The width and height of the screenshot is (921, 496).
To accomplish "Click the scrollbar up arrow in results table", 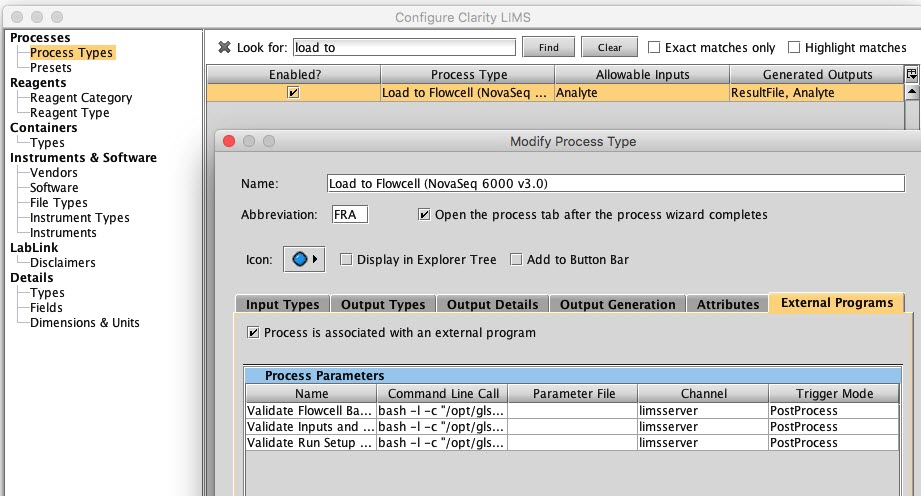I will 911,92.
